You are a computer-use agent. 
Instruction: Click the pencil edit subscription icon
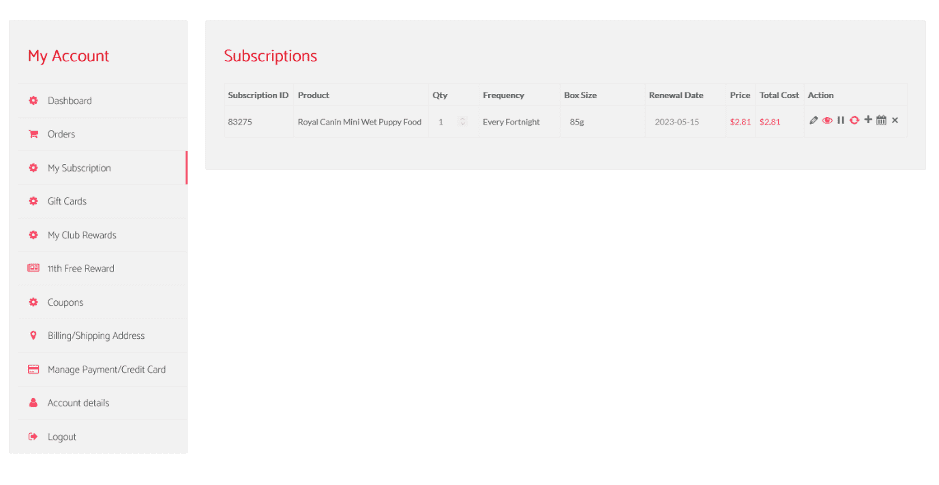814,120
